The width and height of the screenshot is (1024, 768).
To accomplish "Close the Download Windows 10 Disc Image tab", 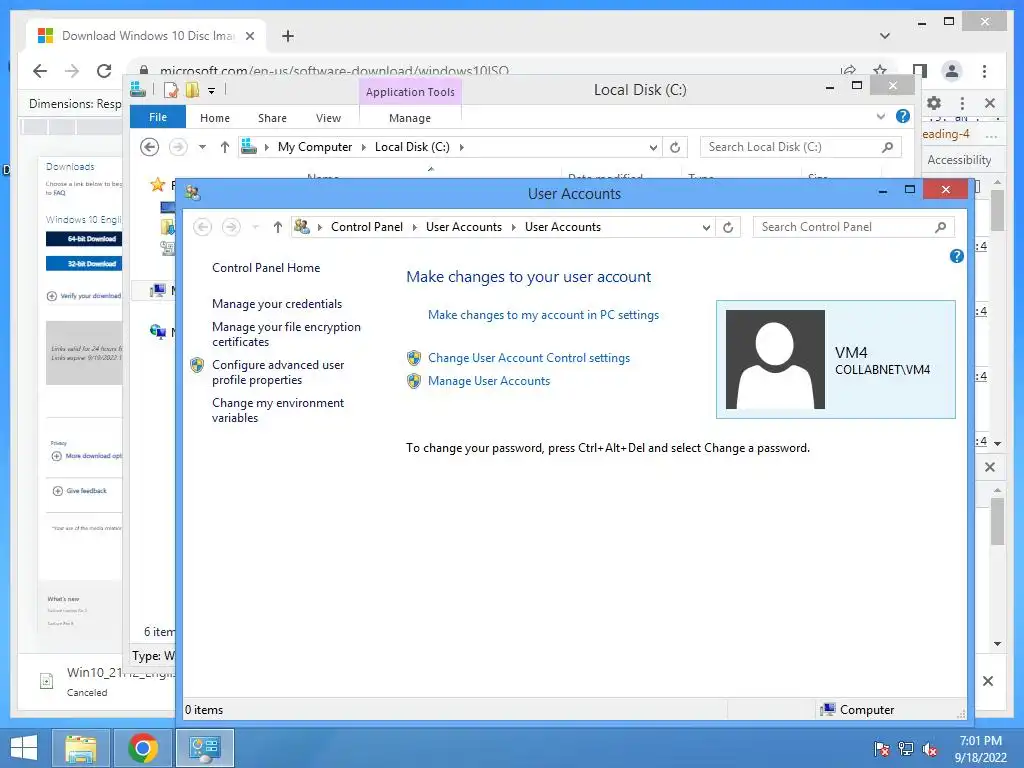I will tap(249, 36).
